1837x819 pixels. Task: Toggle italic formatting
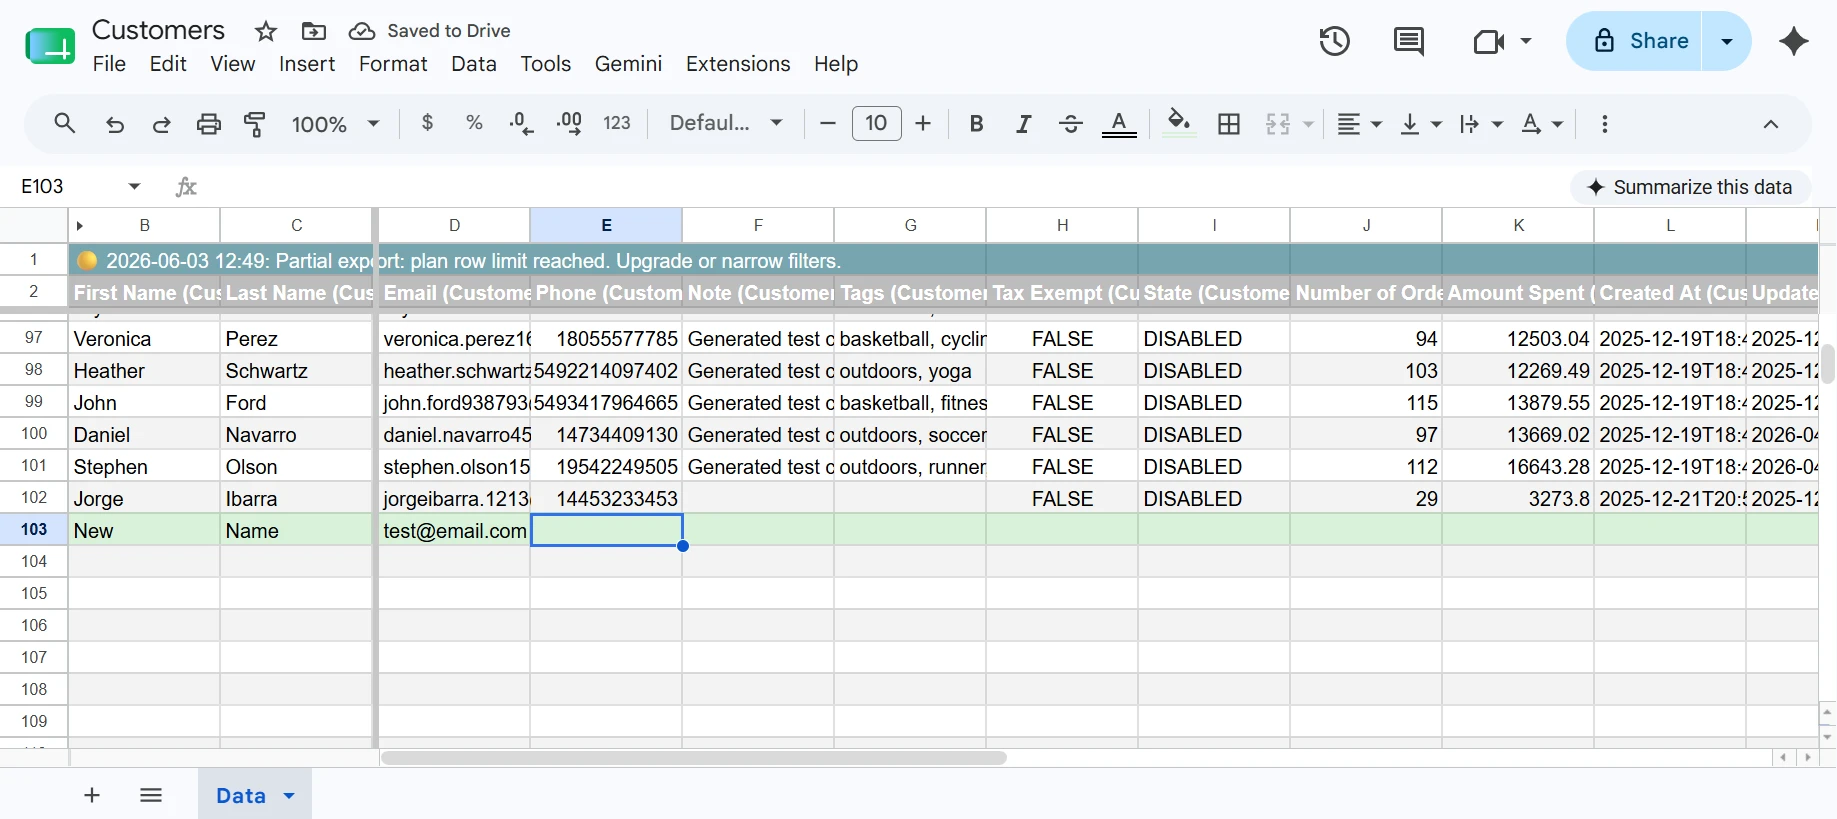click(x=1023, y=124)
